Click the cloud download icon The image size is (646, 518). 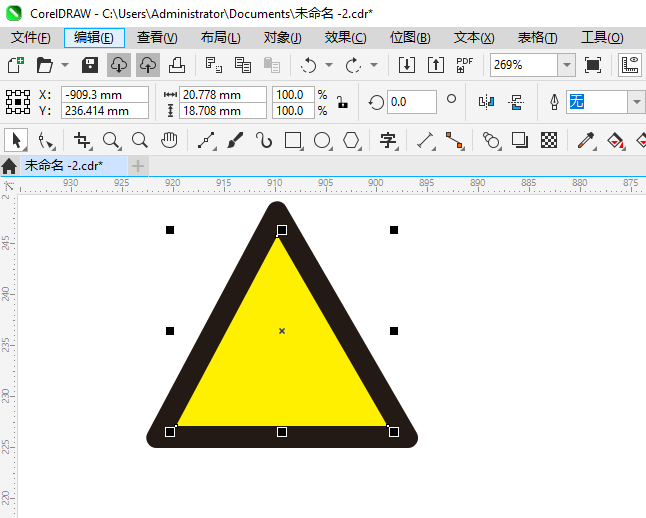(x=119, y=65)
